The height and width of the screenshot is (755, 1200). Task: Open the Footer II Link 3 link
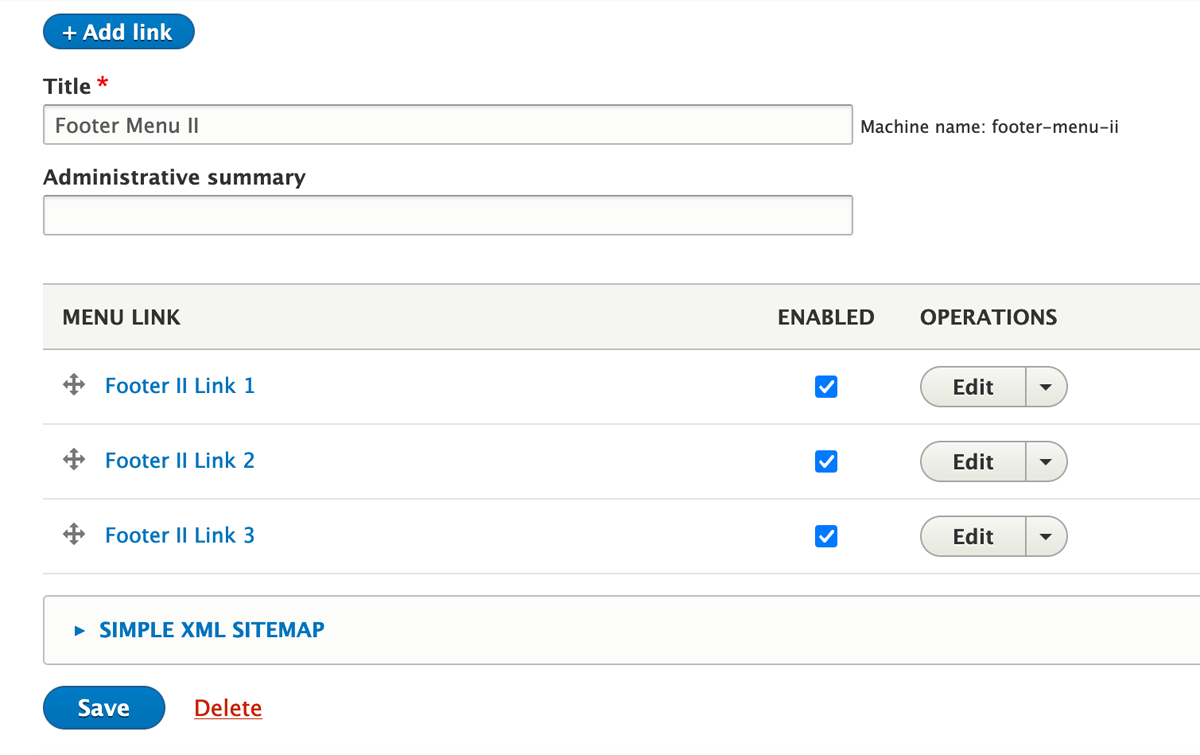click(180, 535)
